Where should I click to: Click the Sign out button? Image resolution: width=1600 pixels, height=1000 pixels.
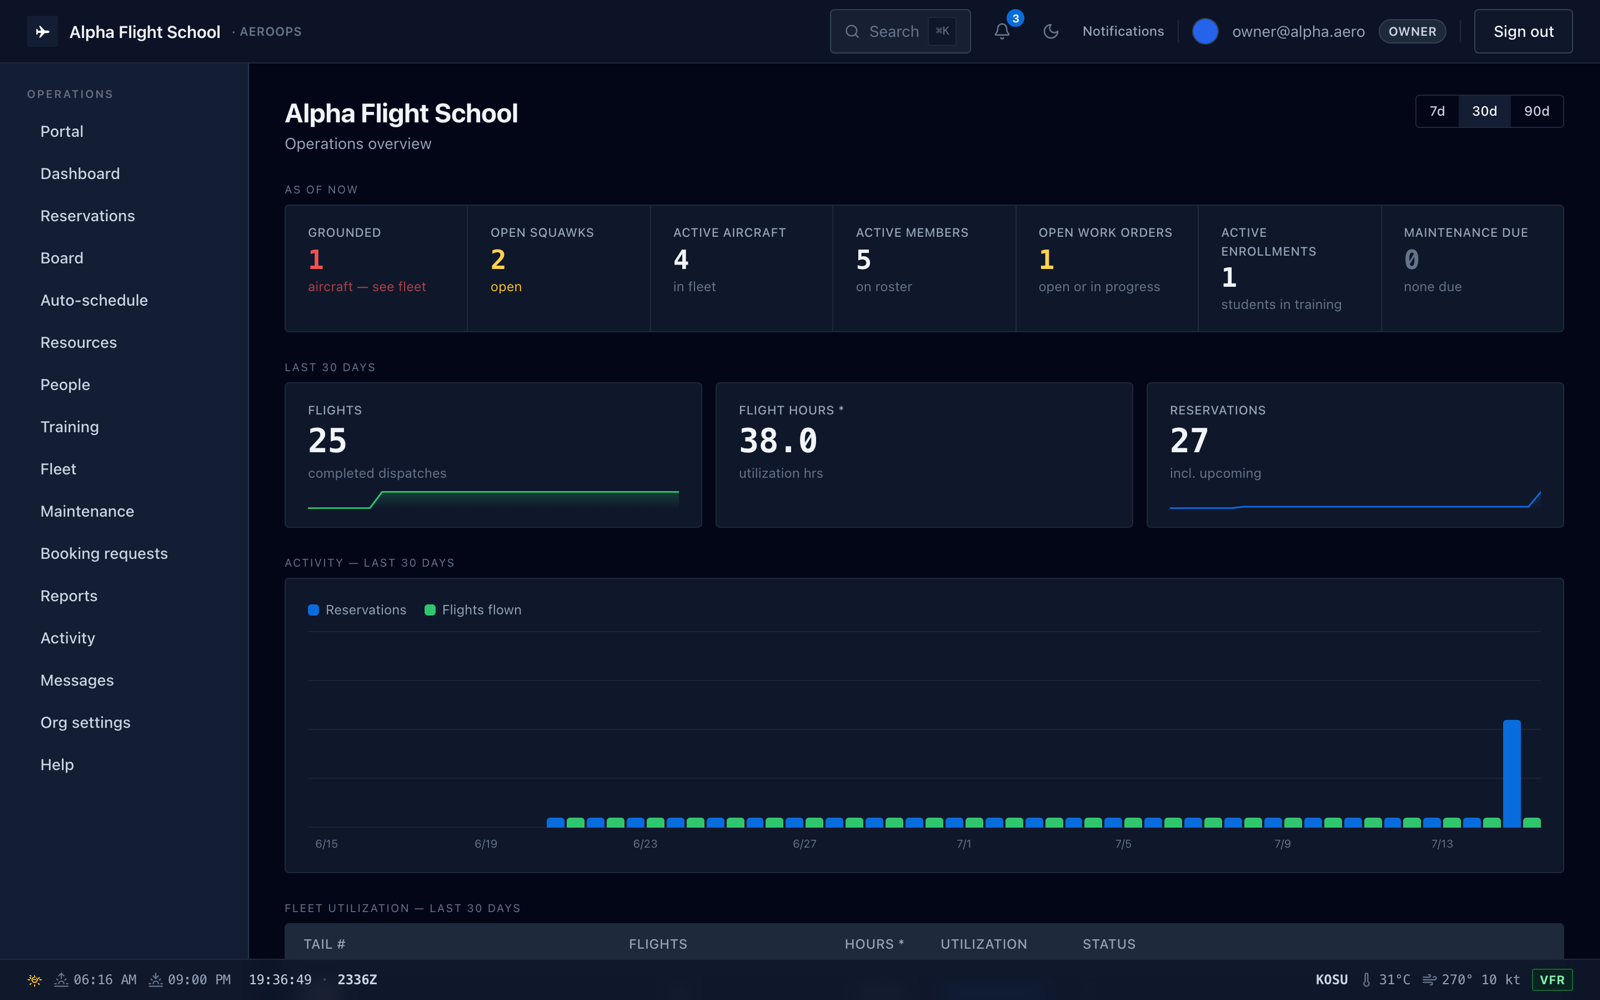(1523, 32)
